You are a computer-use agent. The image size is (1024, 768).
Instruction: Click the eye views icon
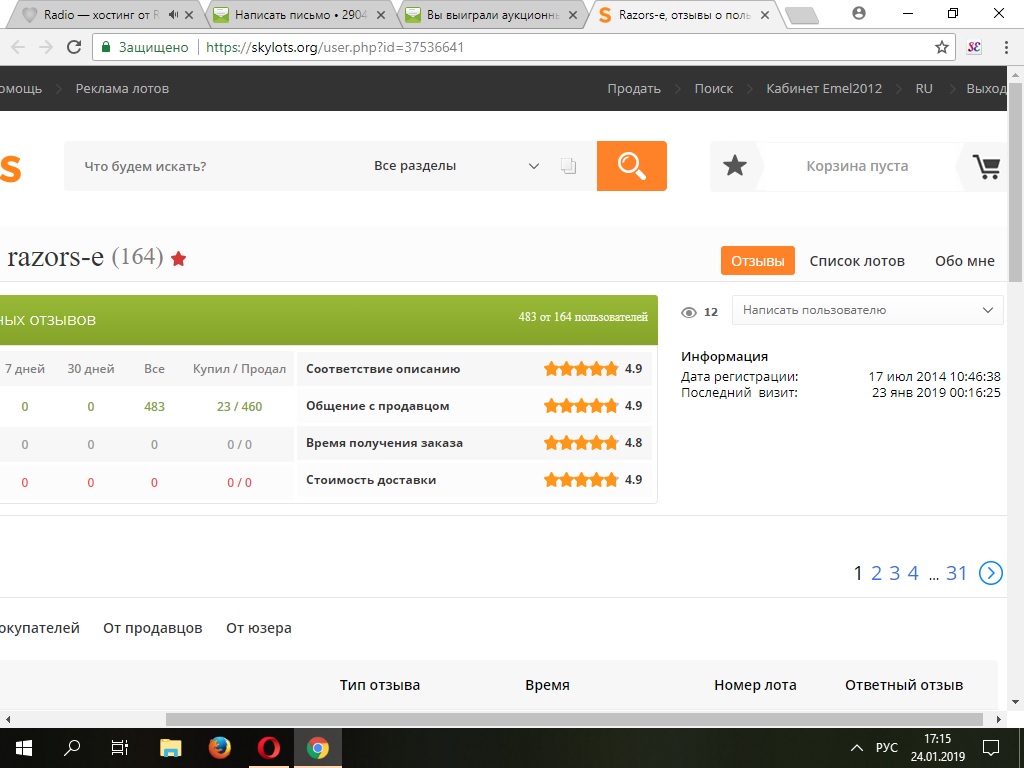point(689,312)
